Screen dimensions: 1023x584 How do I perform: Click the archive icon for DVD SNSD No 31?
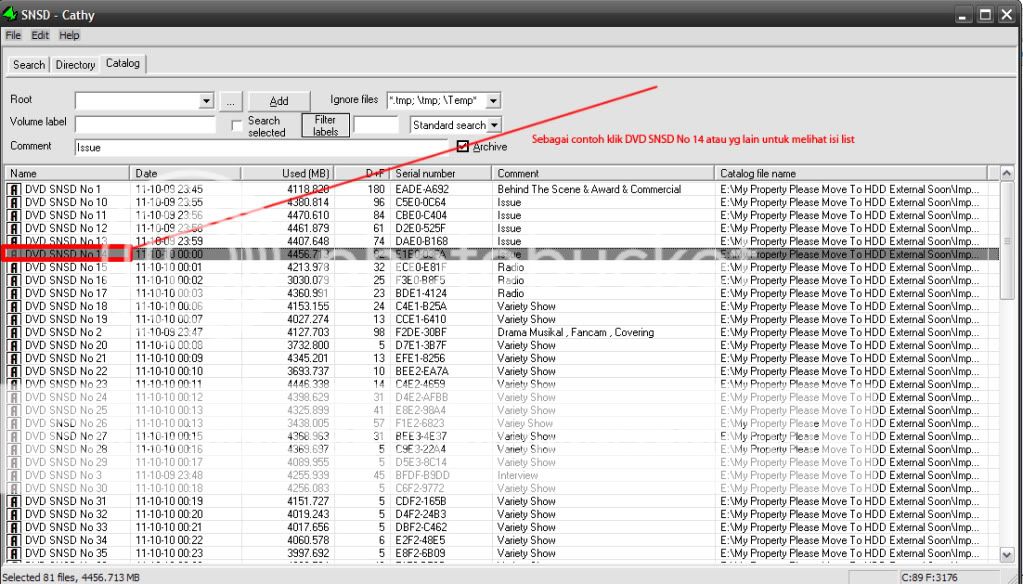point(14,502)
